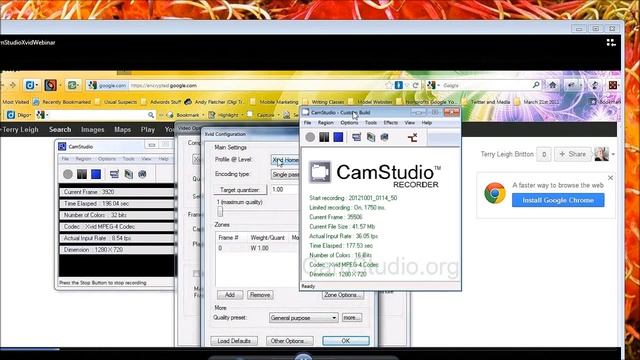The height and width of the screenshot is (360, 640).
Task: Click Play in Google black bar
Action: coord(148,129)
